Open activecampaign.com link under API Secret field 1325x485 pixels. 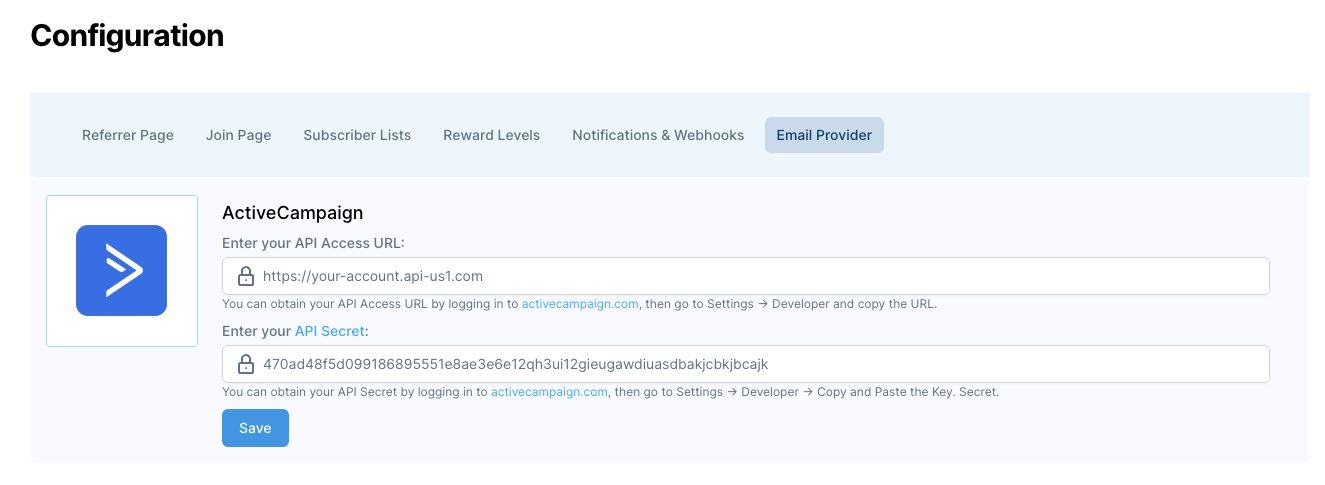pos(549,392)
